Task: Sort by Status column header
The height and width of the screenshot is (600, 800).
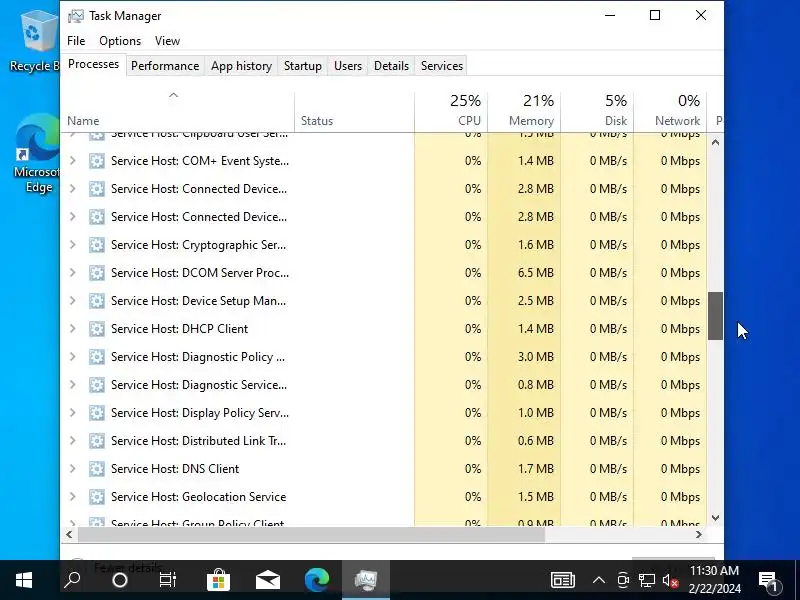Action: (x=355, y=112)
